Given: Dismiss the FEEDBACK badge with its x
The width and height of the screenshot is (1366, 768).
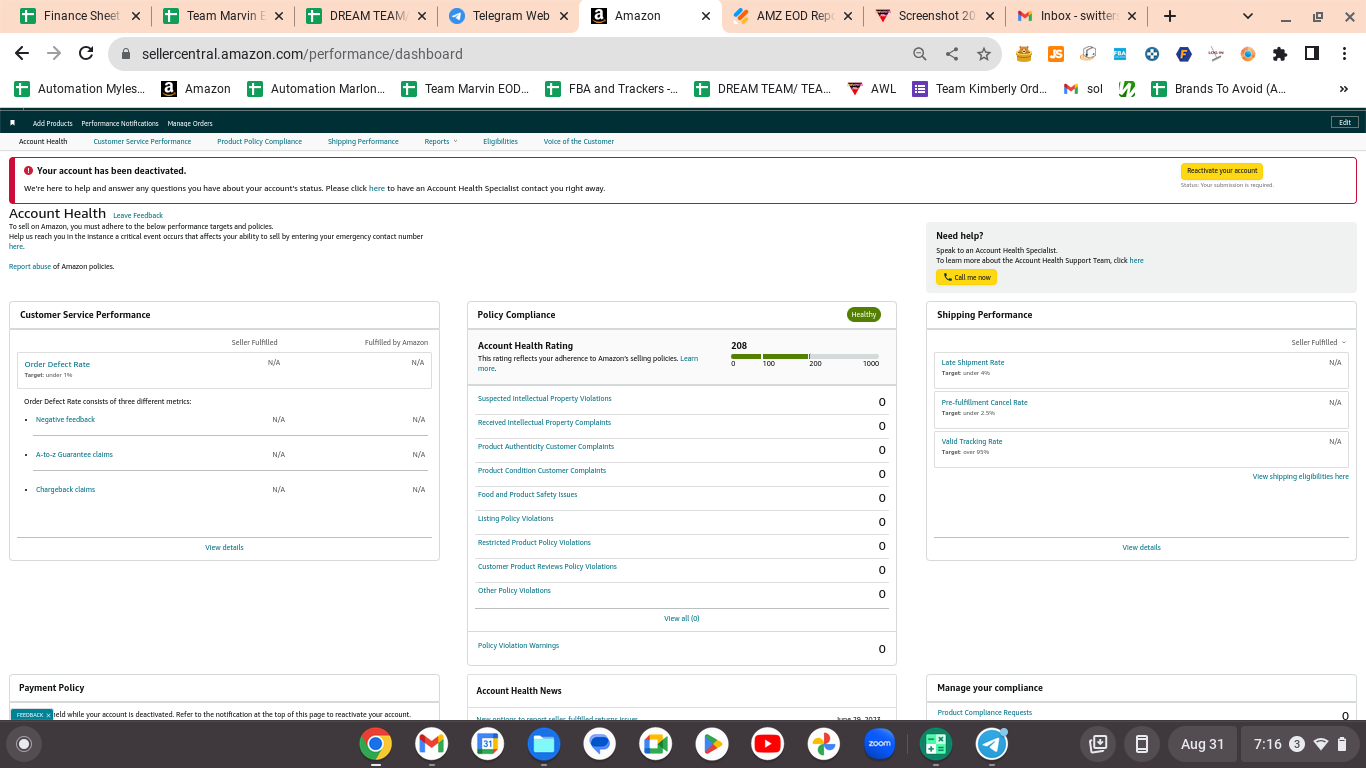Looking at the screenshot, I should click(48, 715).
